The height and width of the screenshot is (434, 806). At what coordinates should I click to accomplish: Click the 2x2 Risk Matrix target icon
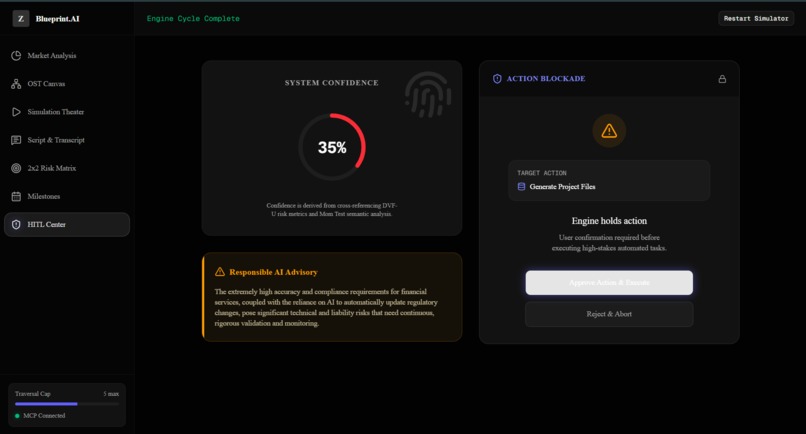pyautogui.click(x=16, y=168)
